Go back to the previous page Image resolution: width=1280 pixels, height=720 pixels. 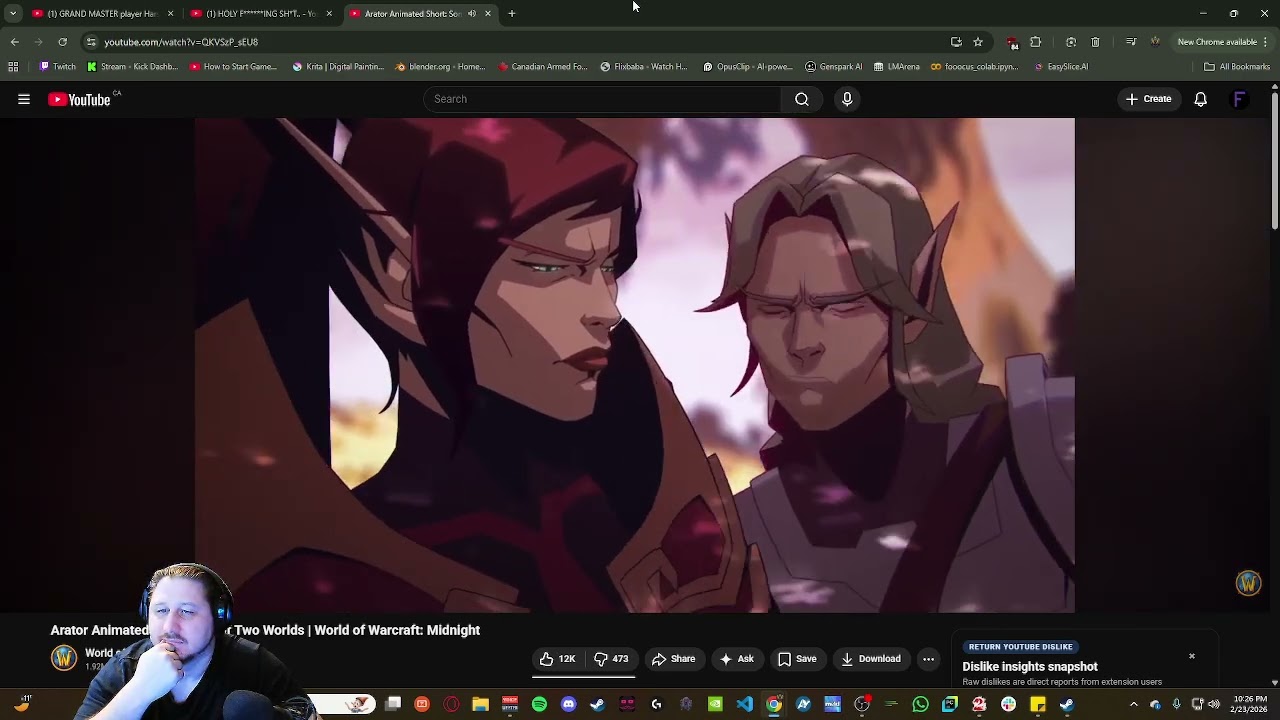pyautogui.click(x=14, y=42)
